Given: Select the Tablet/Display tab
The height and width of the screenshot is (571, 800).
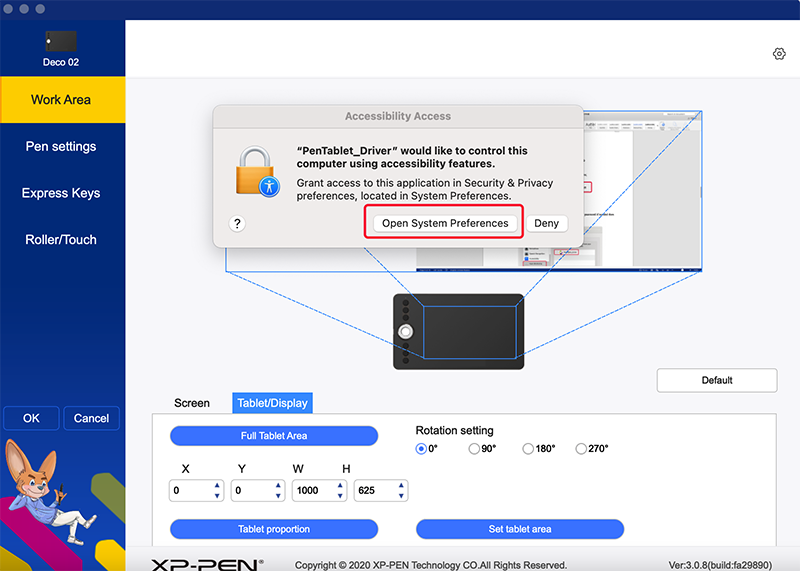Looking at the screenshot, I should [x=272, y=403].
